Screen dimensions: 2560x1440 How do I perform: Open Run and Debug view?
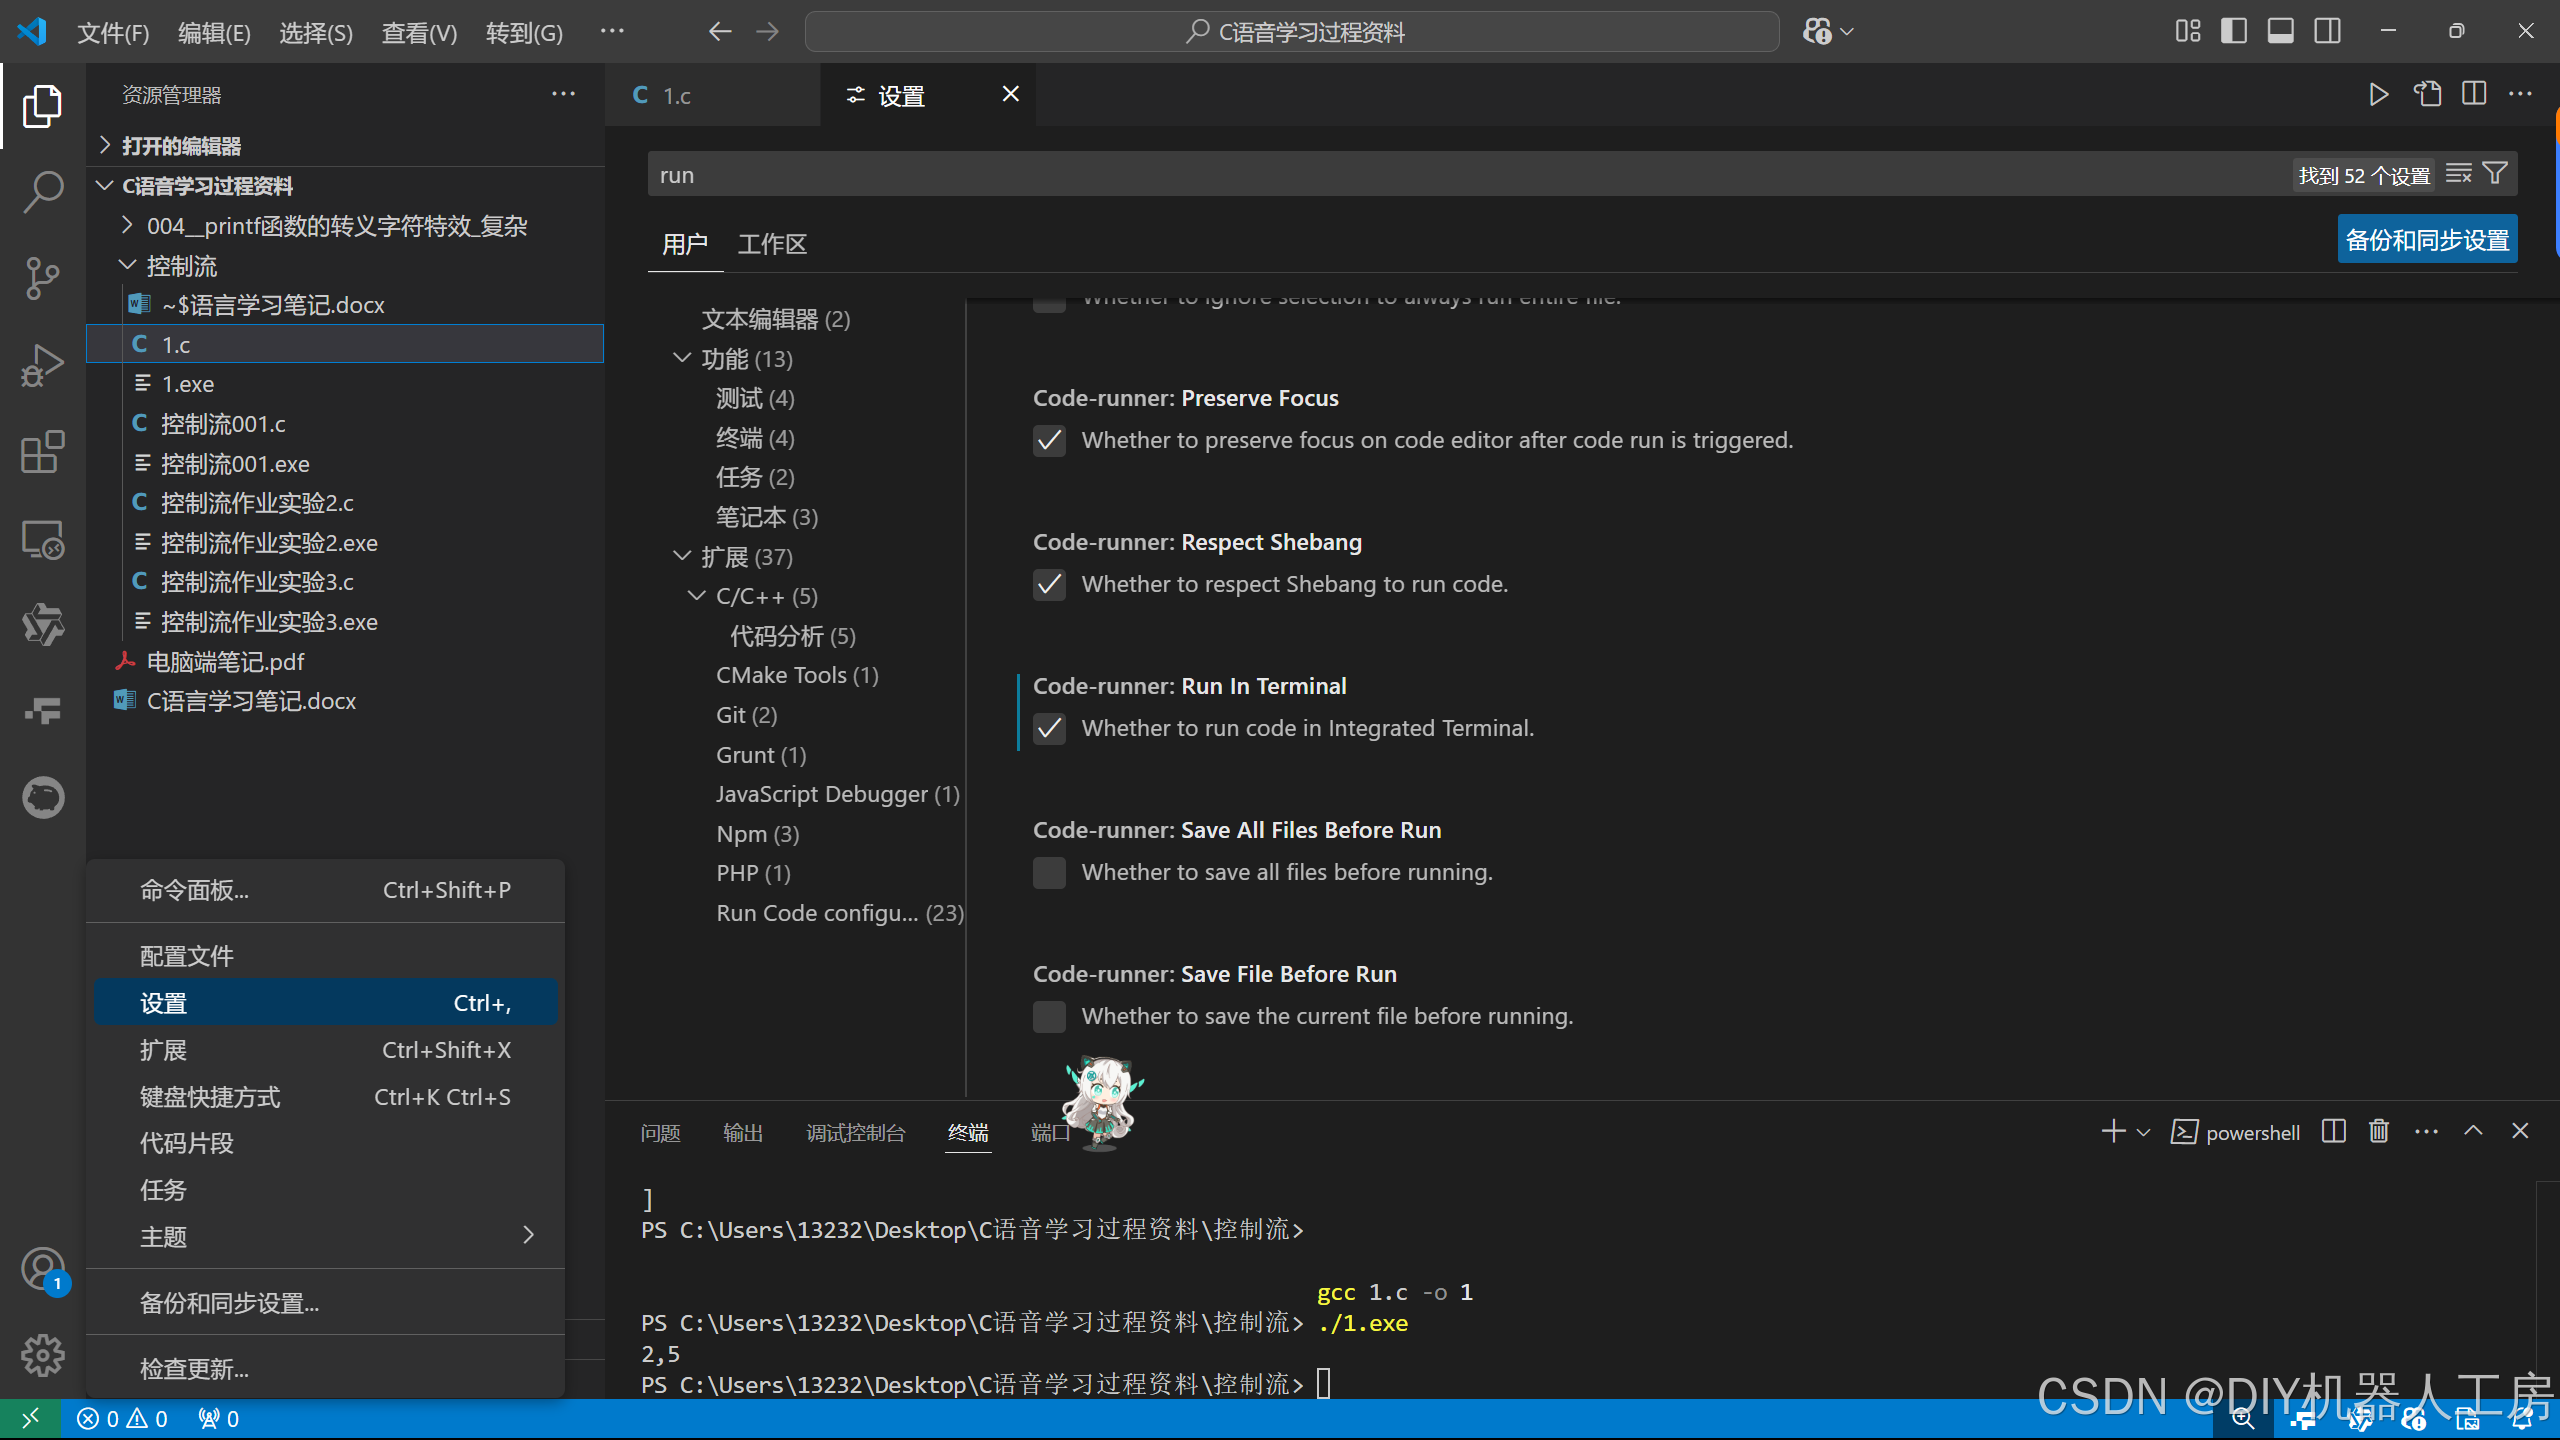point(42,365)
